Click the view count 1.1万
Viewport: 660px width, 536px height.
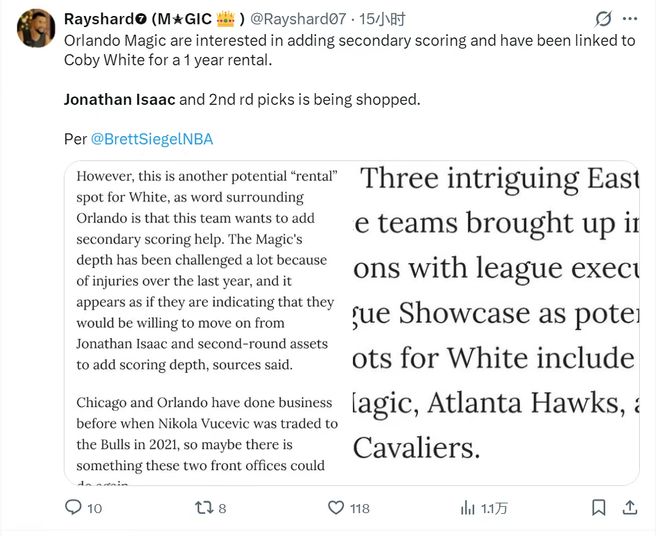[494, 509]
